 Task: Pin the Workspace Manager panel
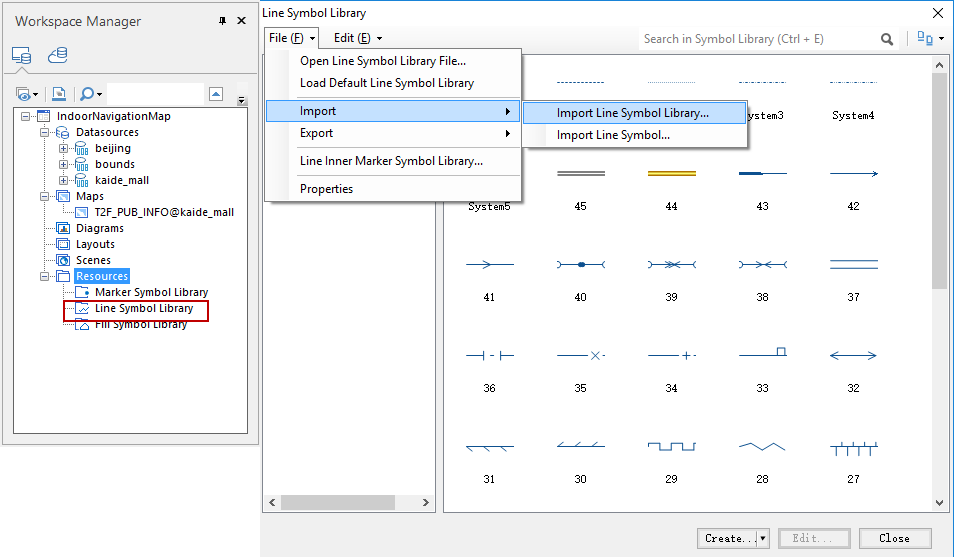(222, 21)
